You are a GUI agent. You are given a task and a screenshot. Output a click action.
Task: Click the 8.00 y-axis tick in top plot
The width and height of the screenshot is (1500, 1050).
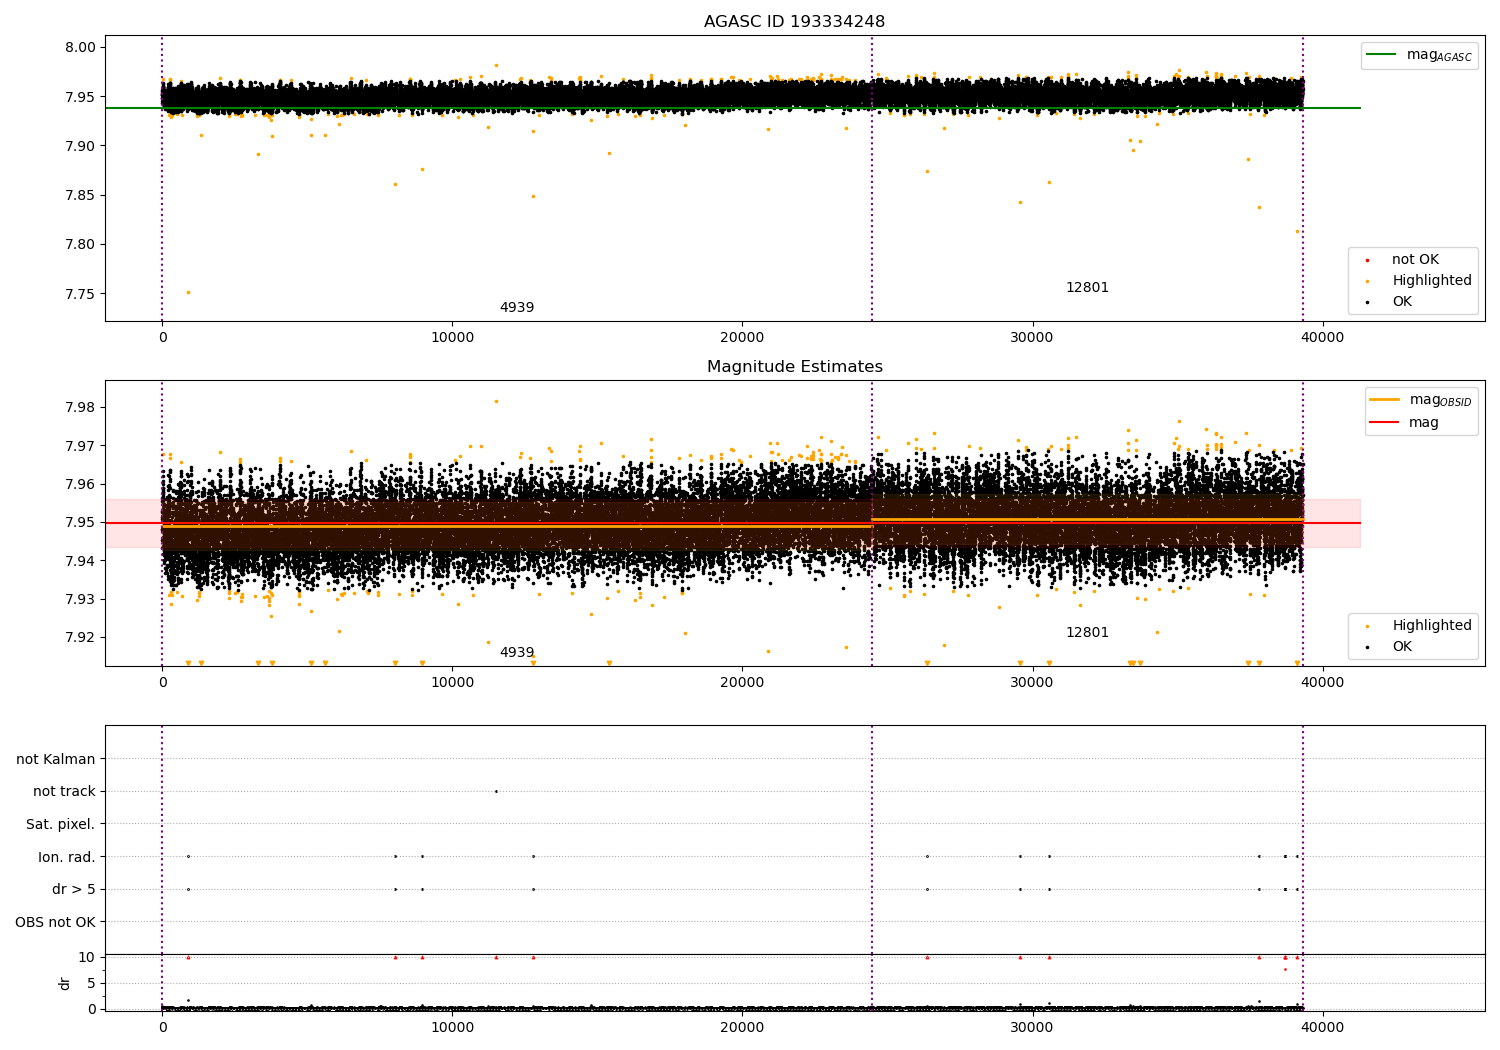click(81, 48)
